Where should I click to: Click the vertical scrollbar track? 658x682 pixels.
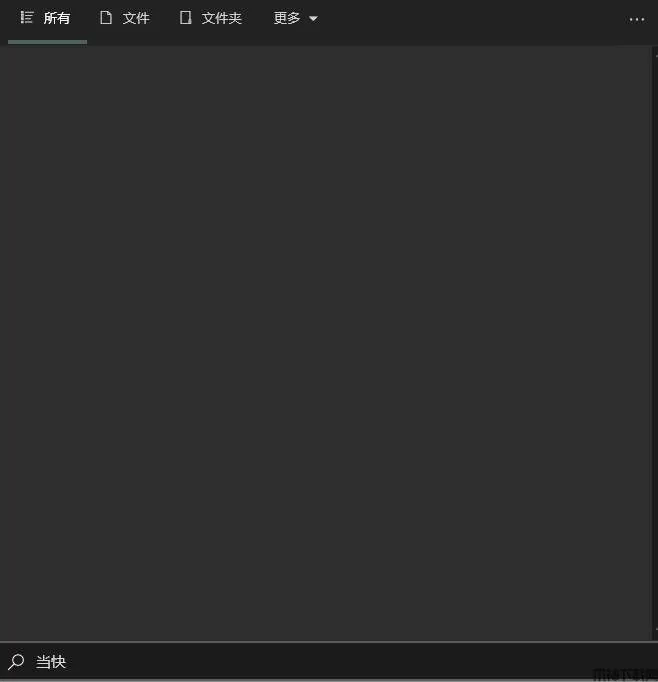point(655,344)
